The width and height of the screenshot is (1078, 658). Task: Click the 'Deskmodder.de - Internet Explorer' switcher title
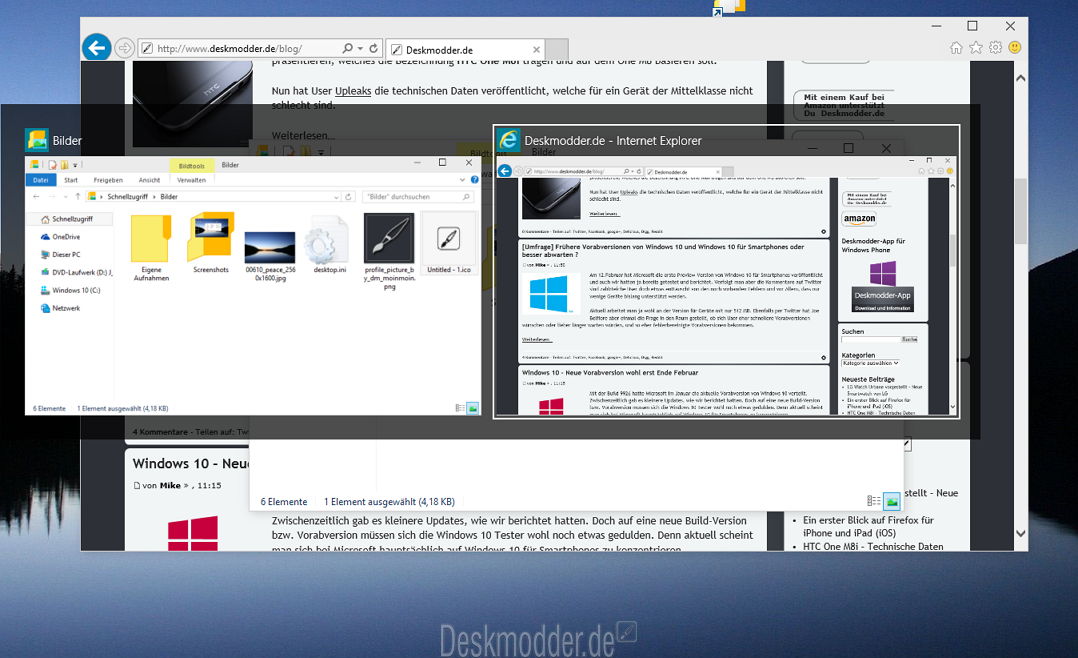[613, 141]
